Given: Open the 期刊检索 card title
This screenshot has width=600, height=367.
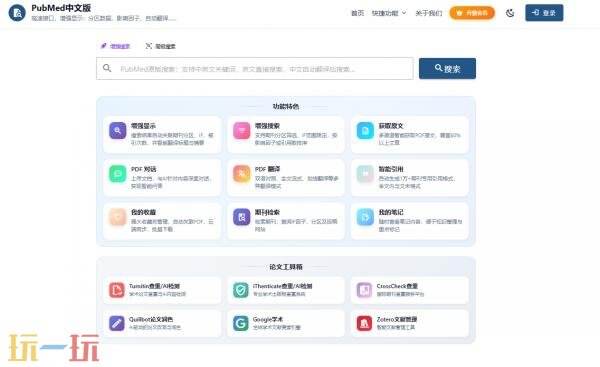Looking at the screenshot, I should [x=267, y=212].
